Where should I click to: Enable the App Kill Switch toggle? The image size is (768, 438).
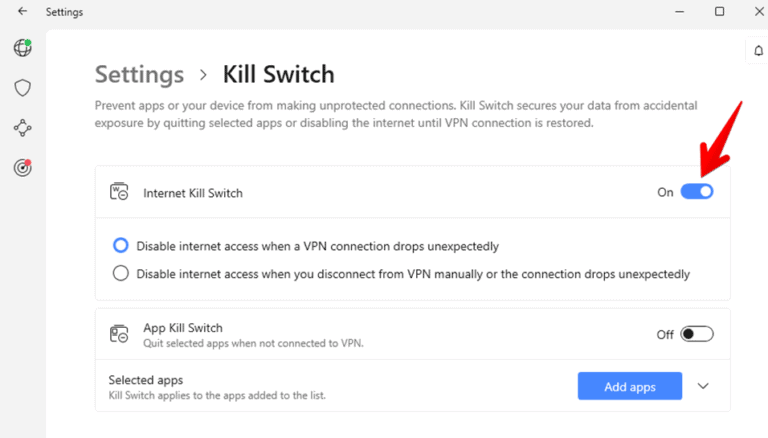point(696,334)
